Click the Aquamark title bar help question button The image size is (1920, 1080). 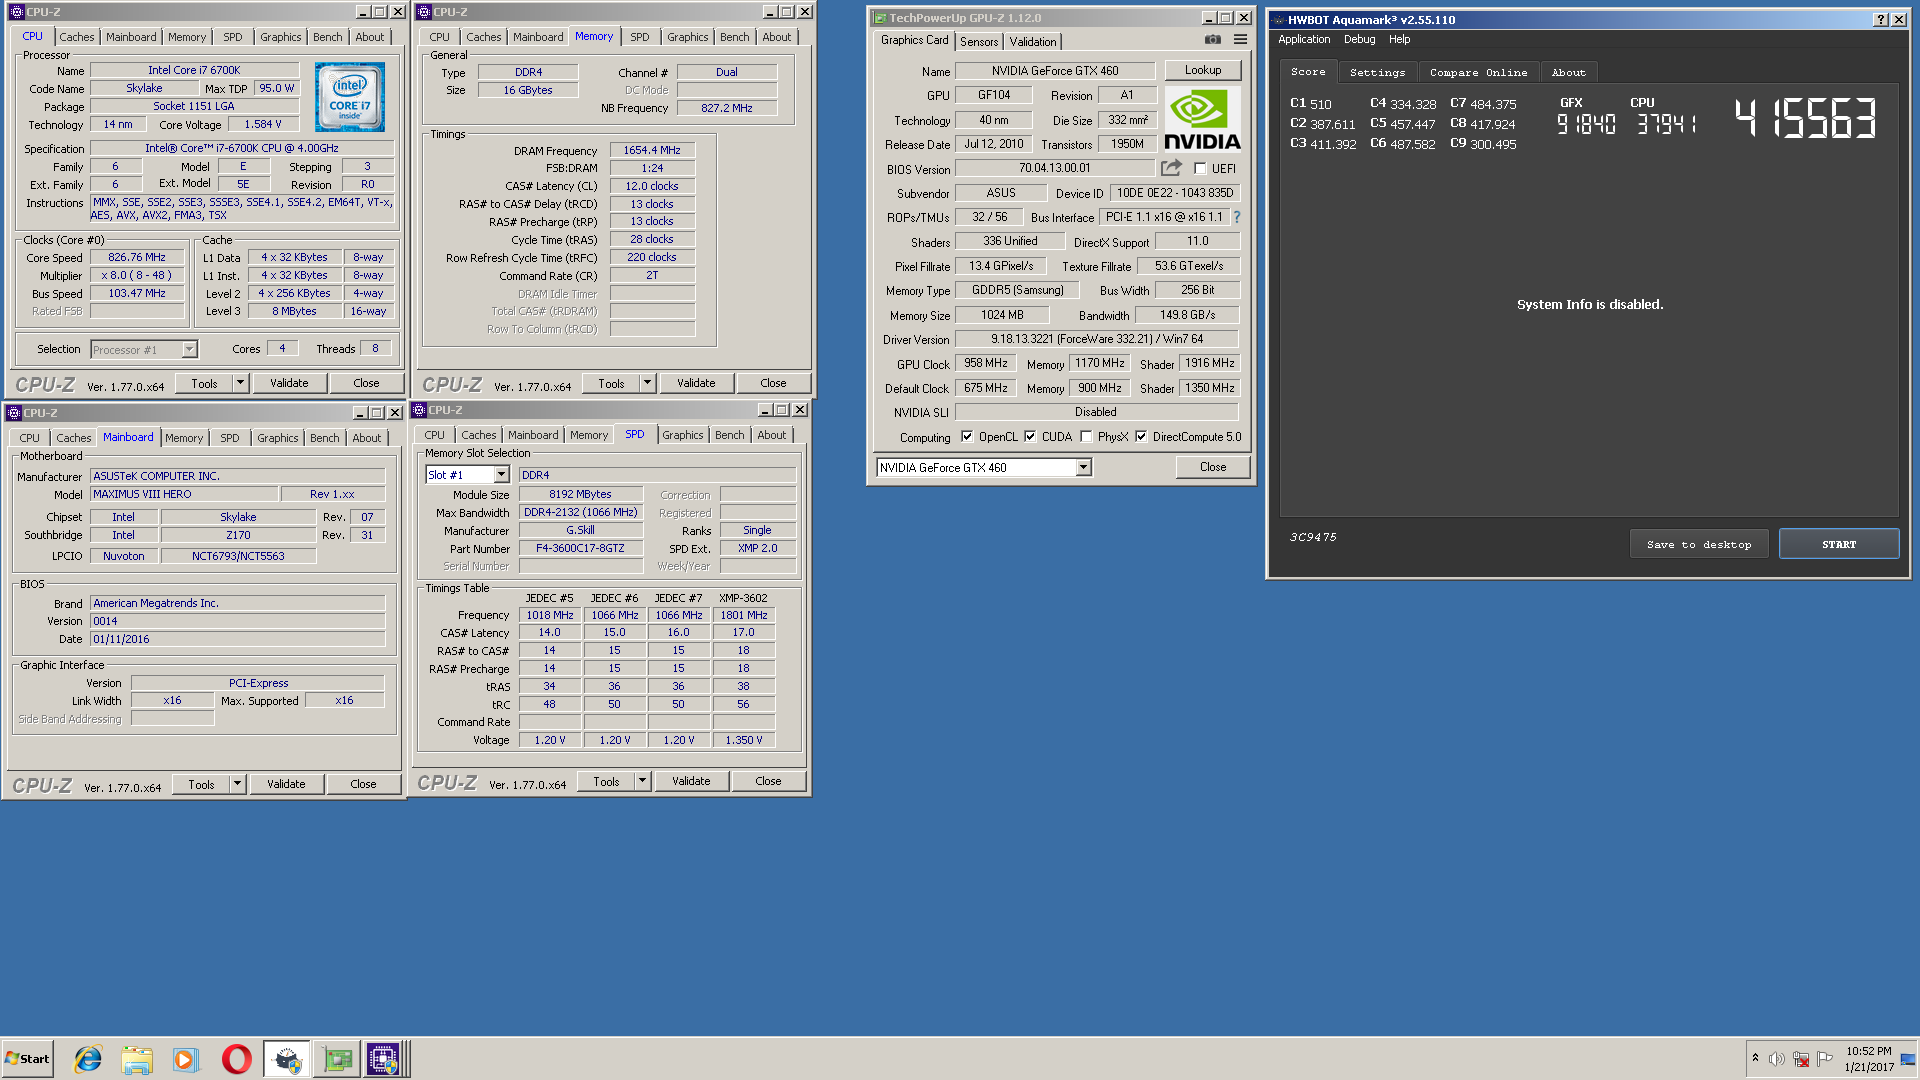pos(1881,19)
